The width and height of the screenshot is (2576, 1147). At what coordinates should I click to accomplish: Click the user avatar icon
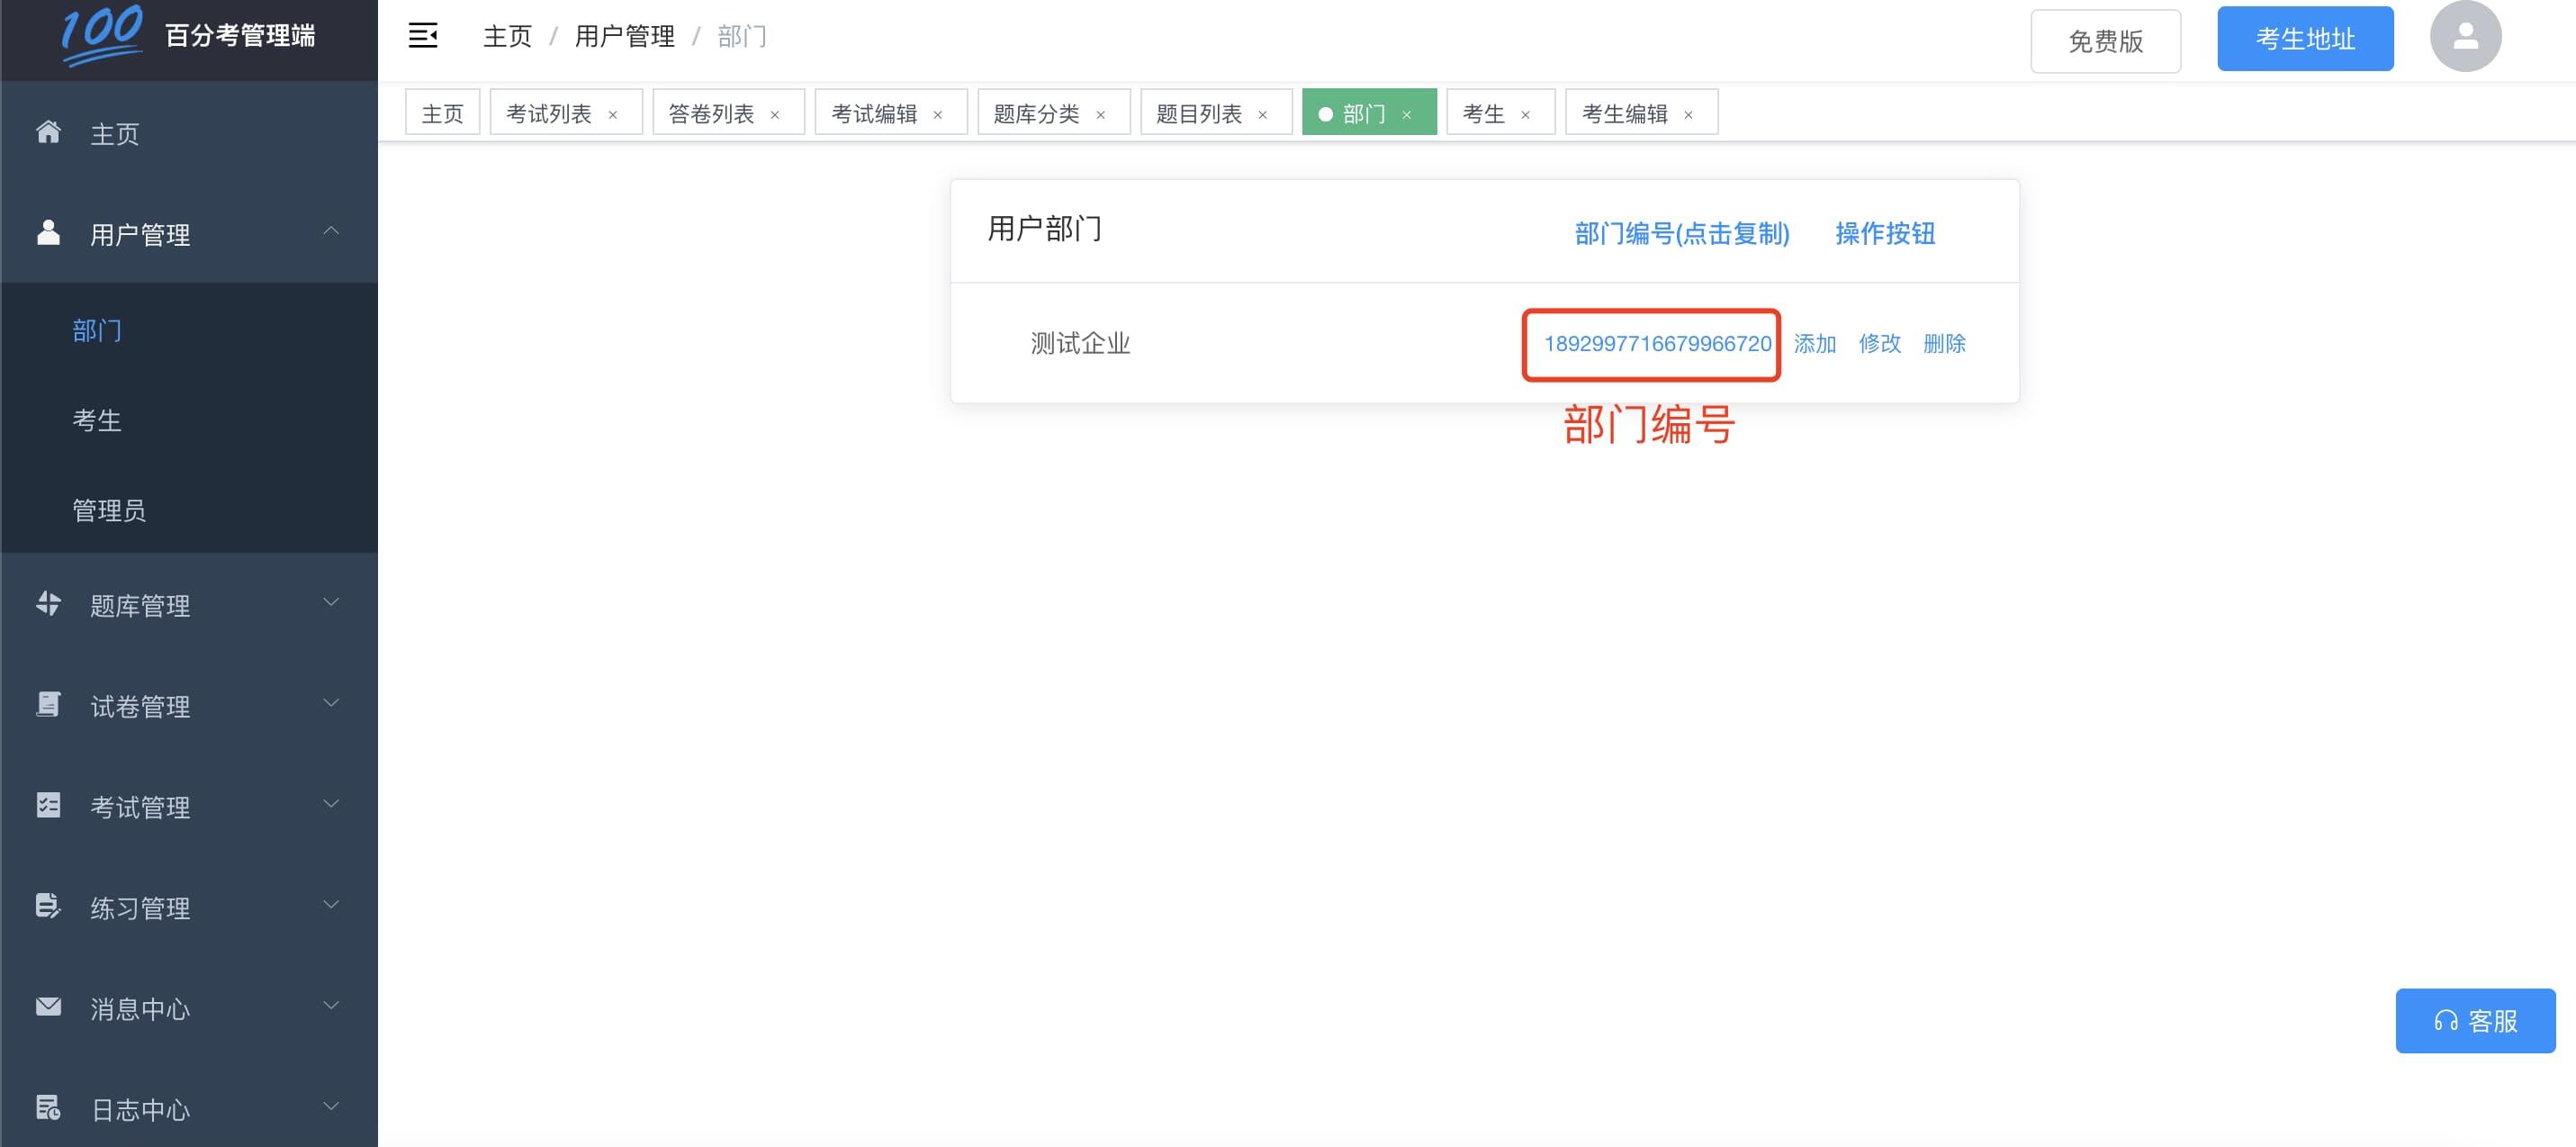click(x=2465, y=37)
